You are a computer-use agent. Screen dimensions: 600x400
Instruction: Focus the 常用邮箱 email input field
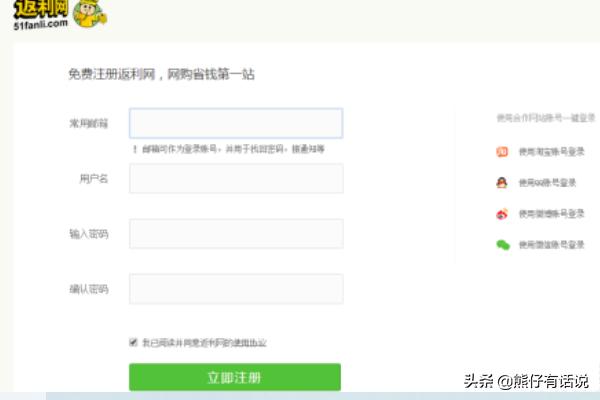[236, 123]
